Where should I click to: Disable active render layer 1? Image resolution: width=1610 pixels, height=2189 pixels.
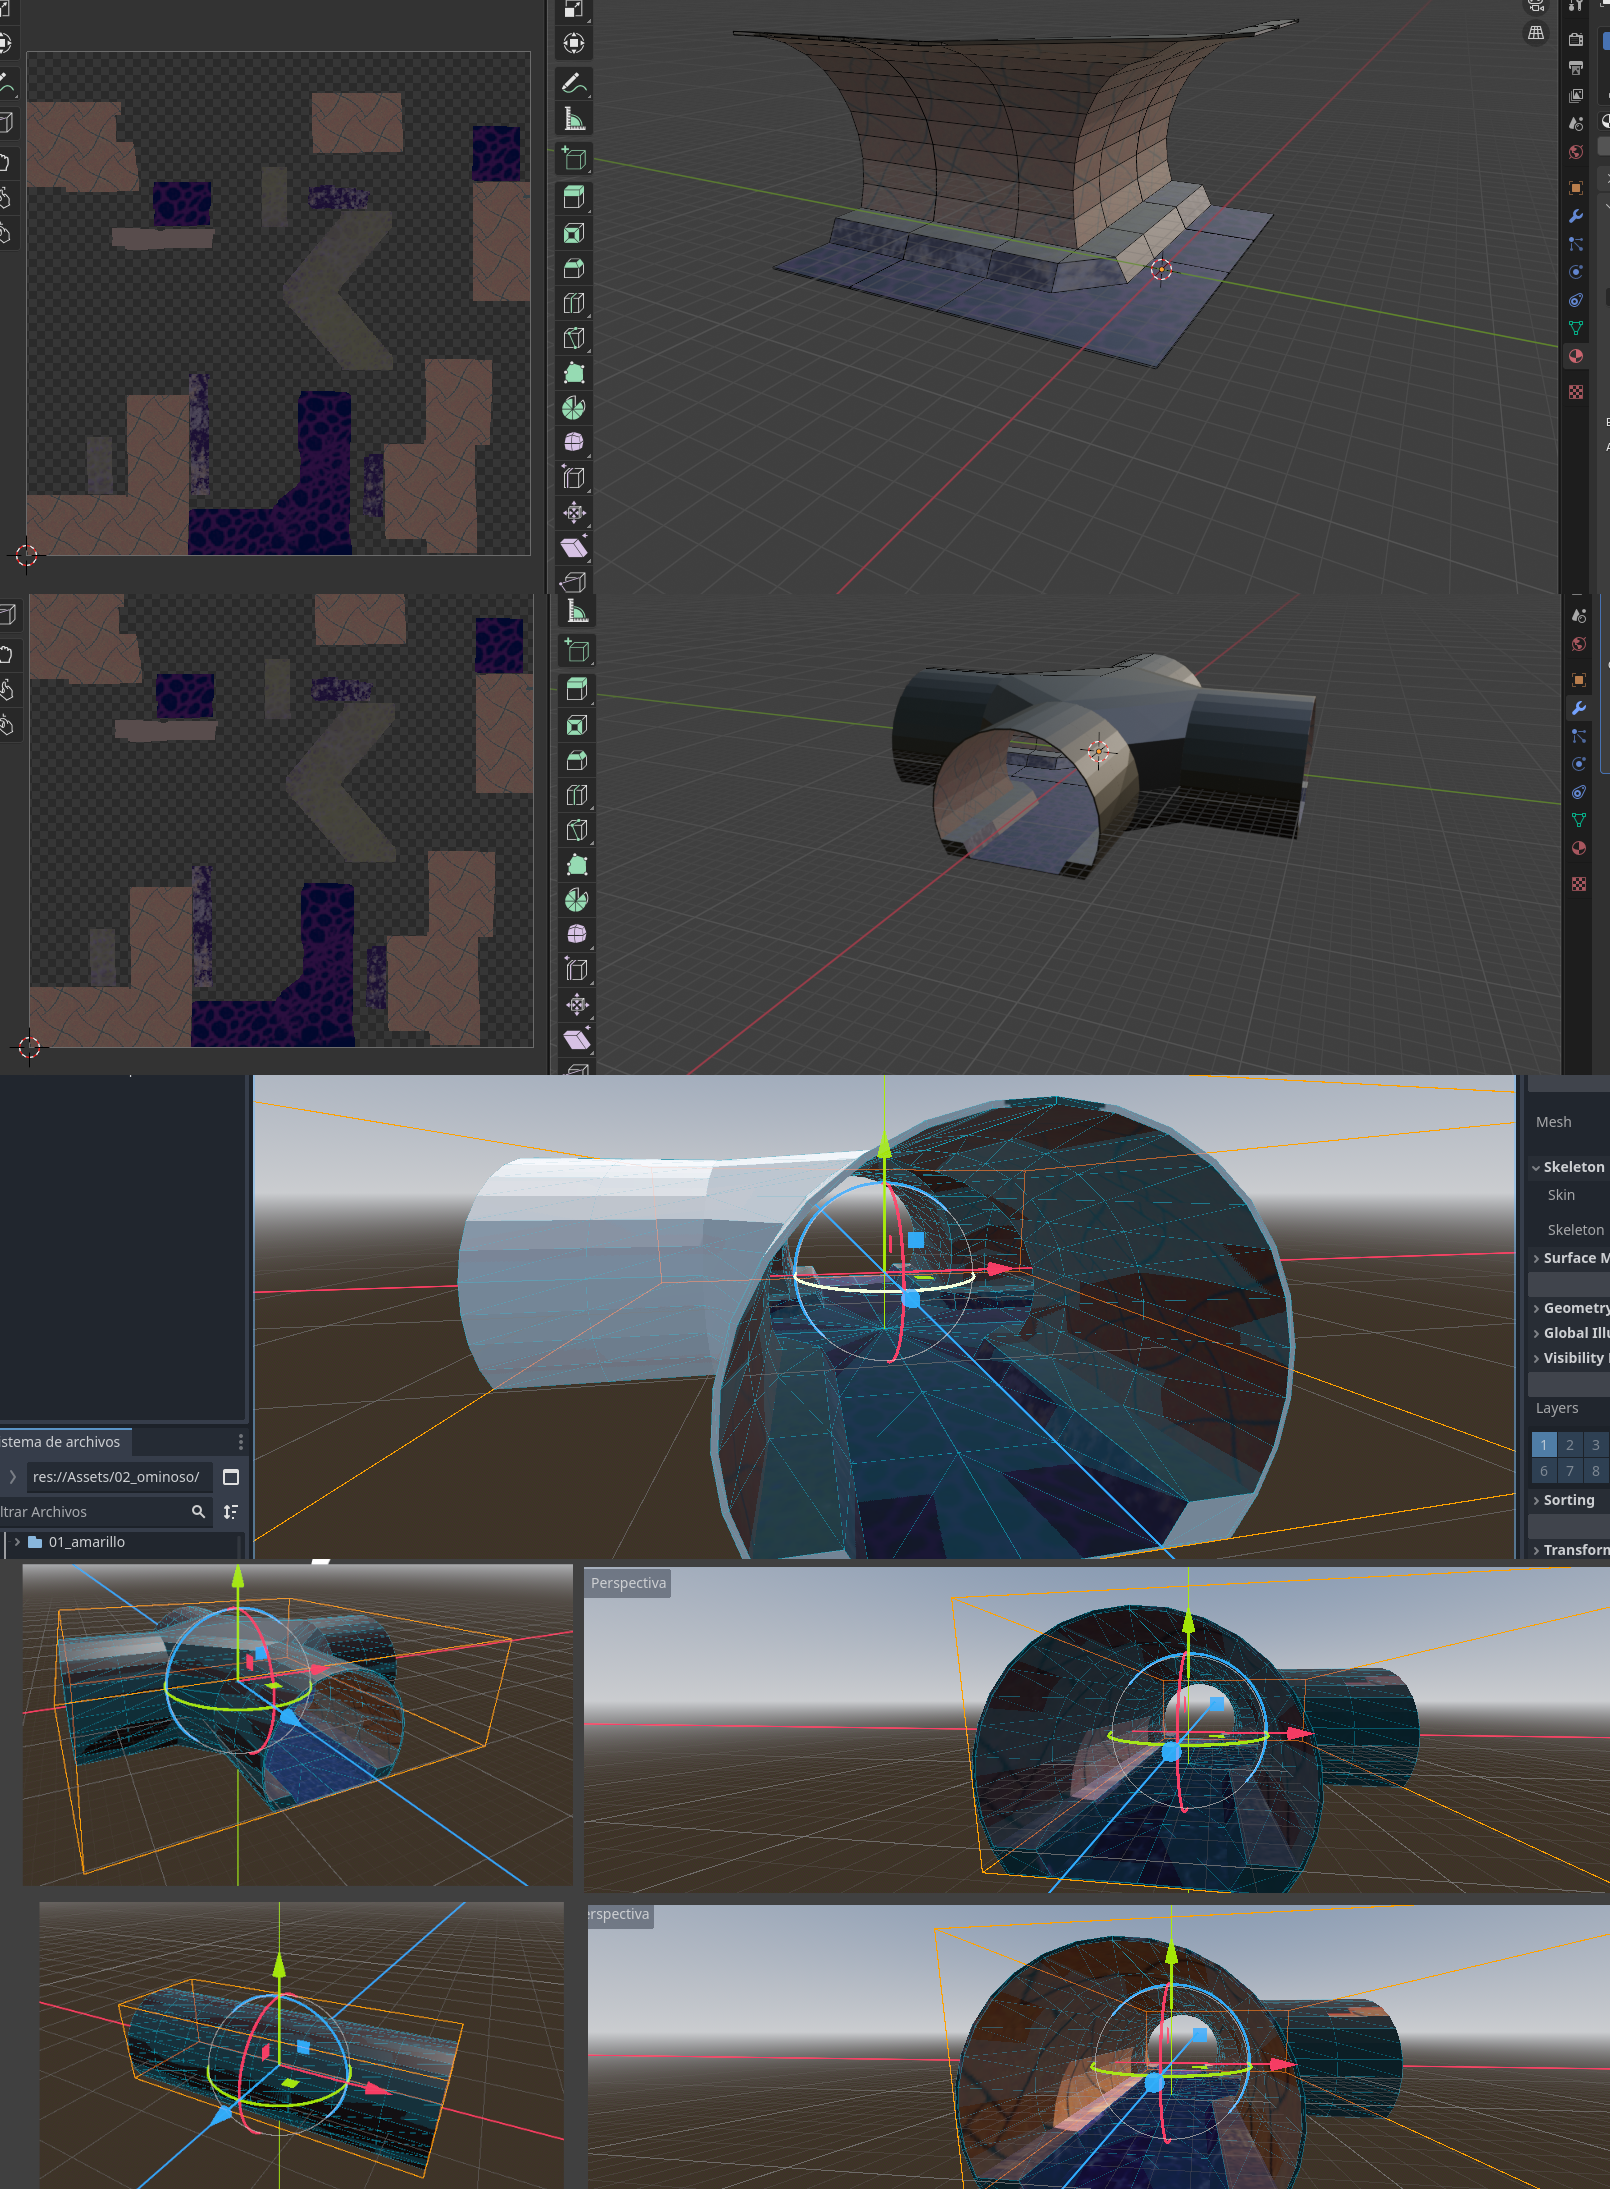1543,1445
